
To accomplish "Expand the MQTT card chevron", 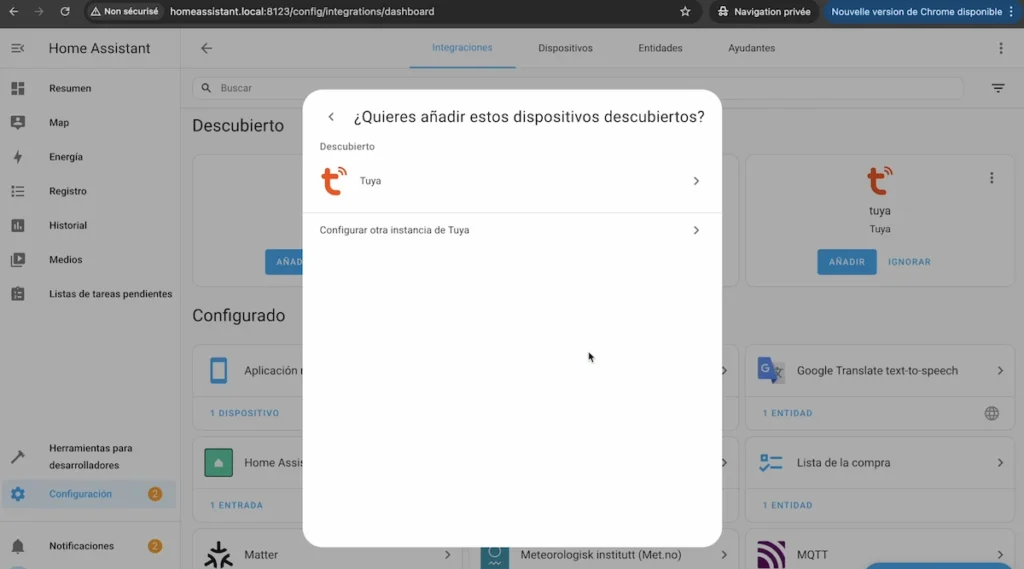I will coord(1000,555).
